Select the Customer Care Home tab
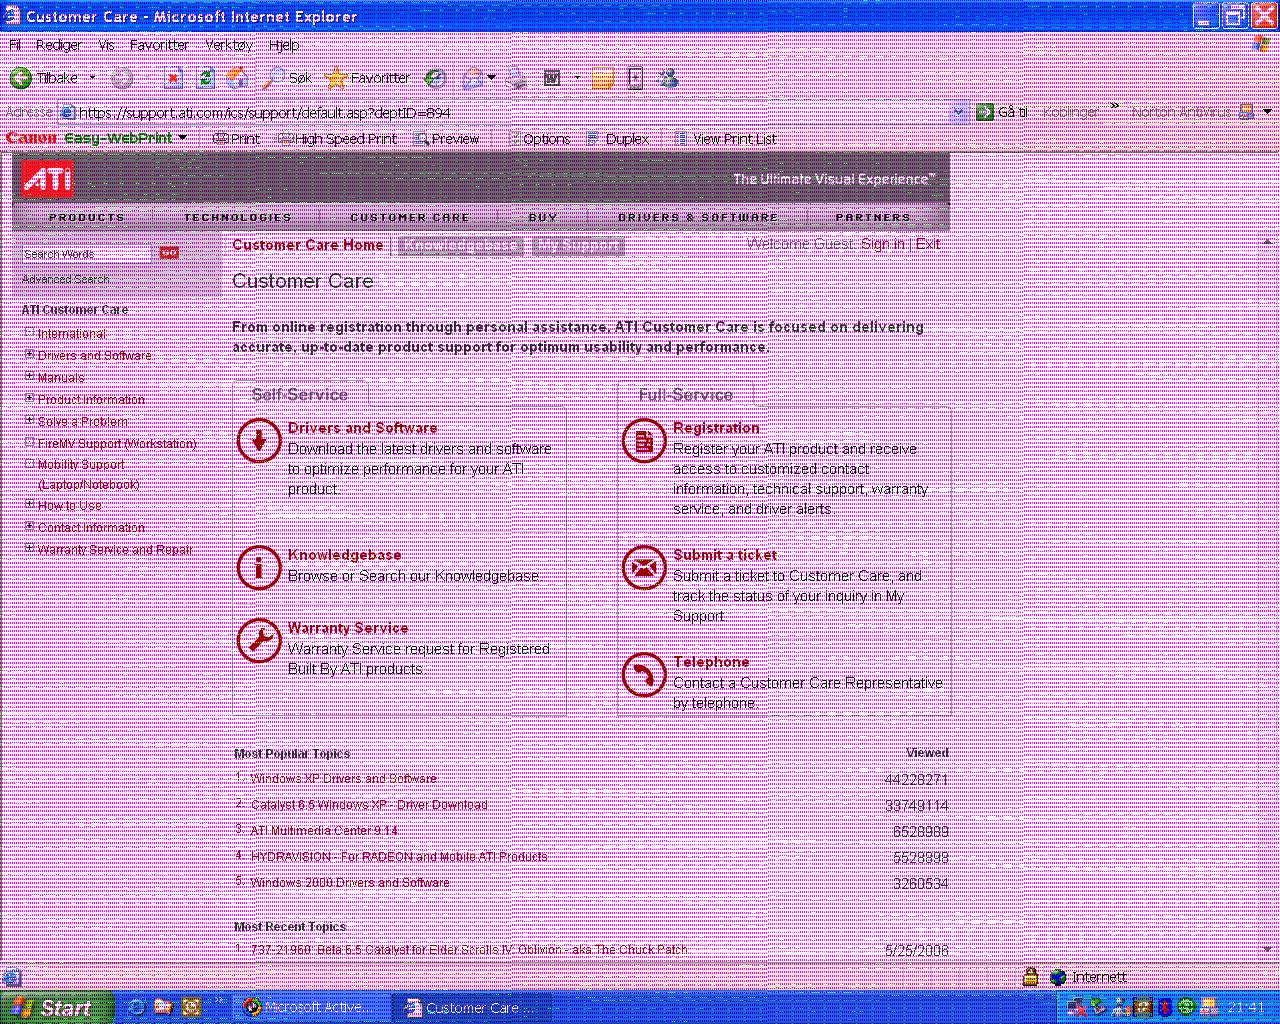Viewport: 1280px width, 1024px height. point(308,245)
